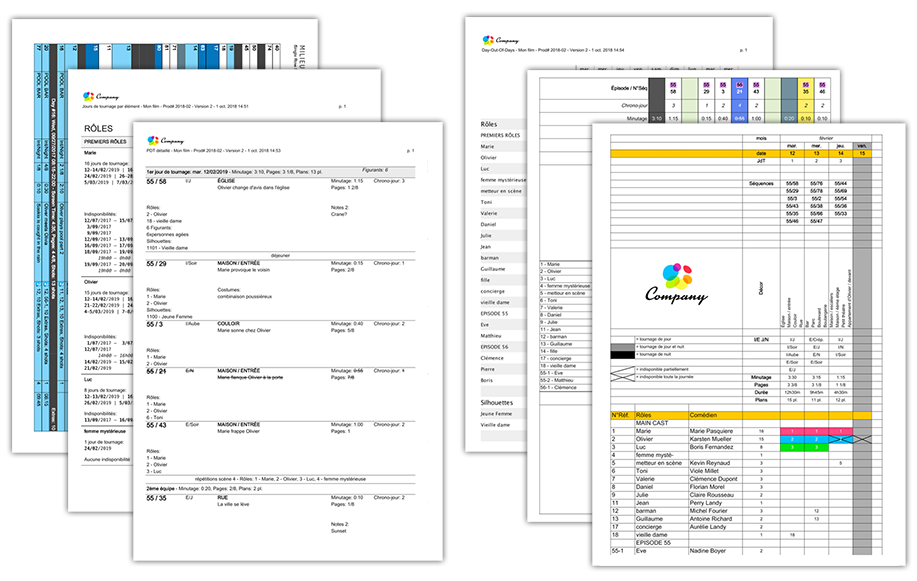Pick the black 'tournage de nuit' legend swatch
917x581 pixels.
tap(622, 355)
